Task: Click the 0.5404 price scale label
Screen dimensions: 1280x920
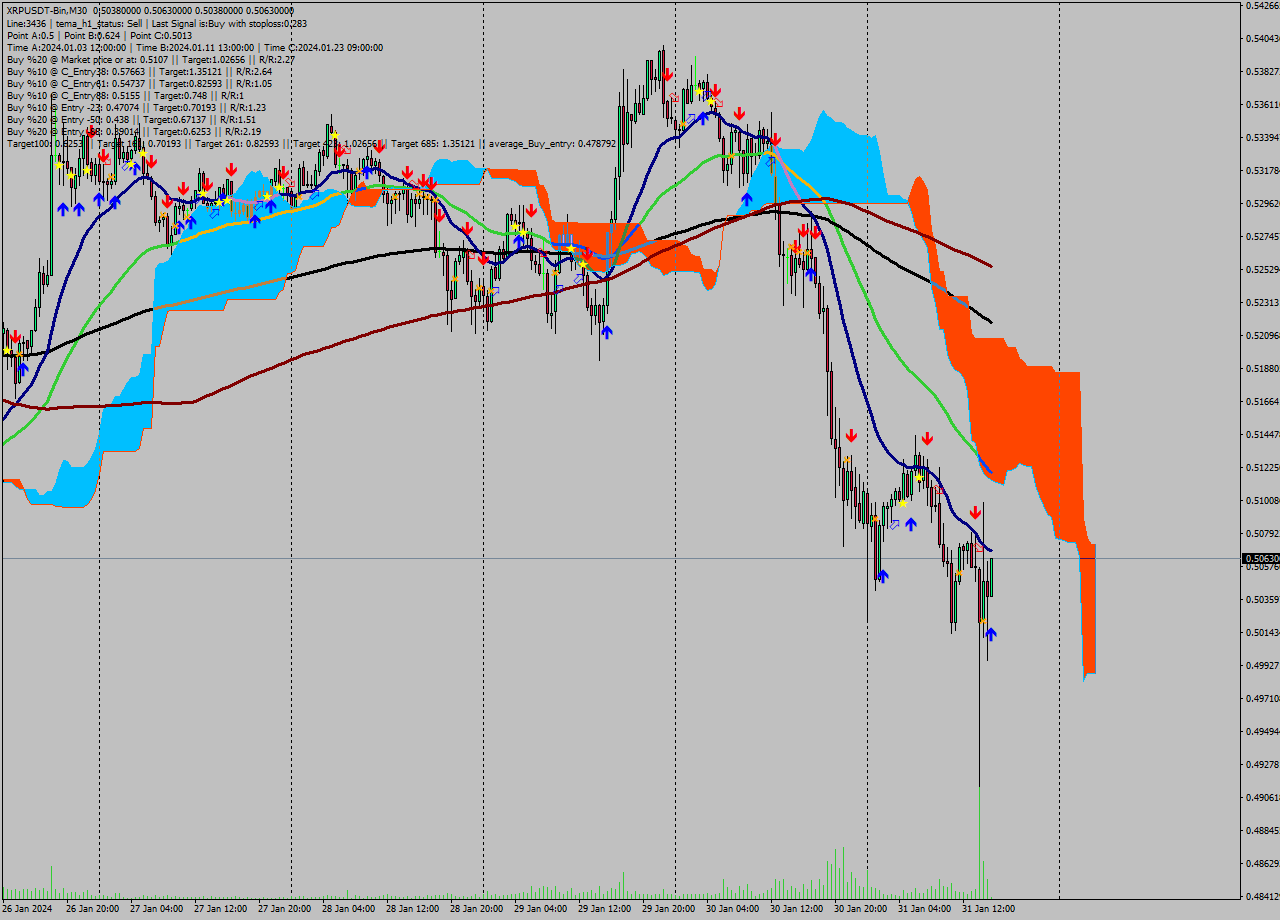Action: (1262, 38)
